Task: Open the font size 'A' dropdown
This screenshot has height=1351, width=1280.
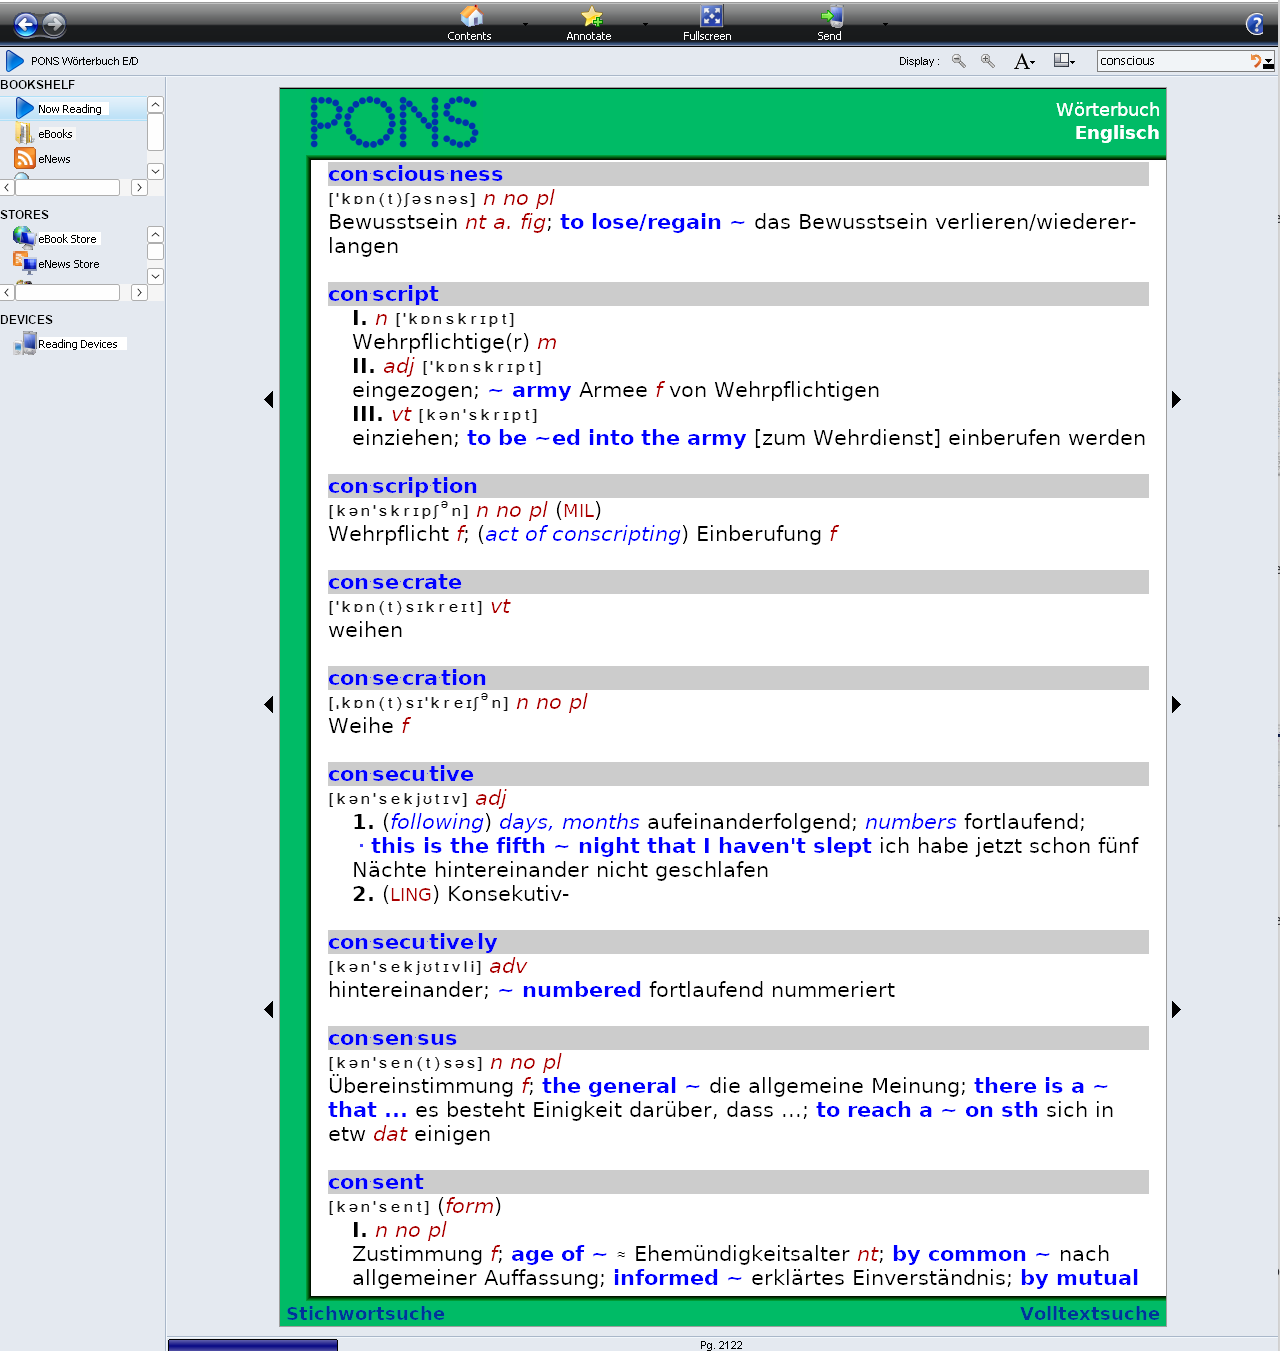Action: [x=1024, y=61]
